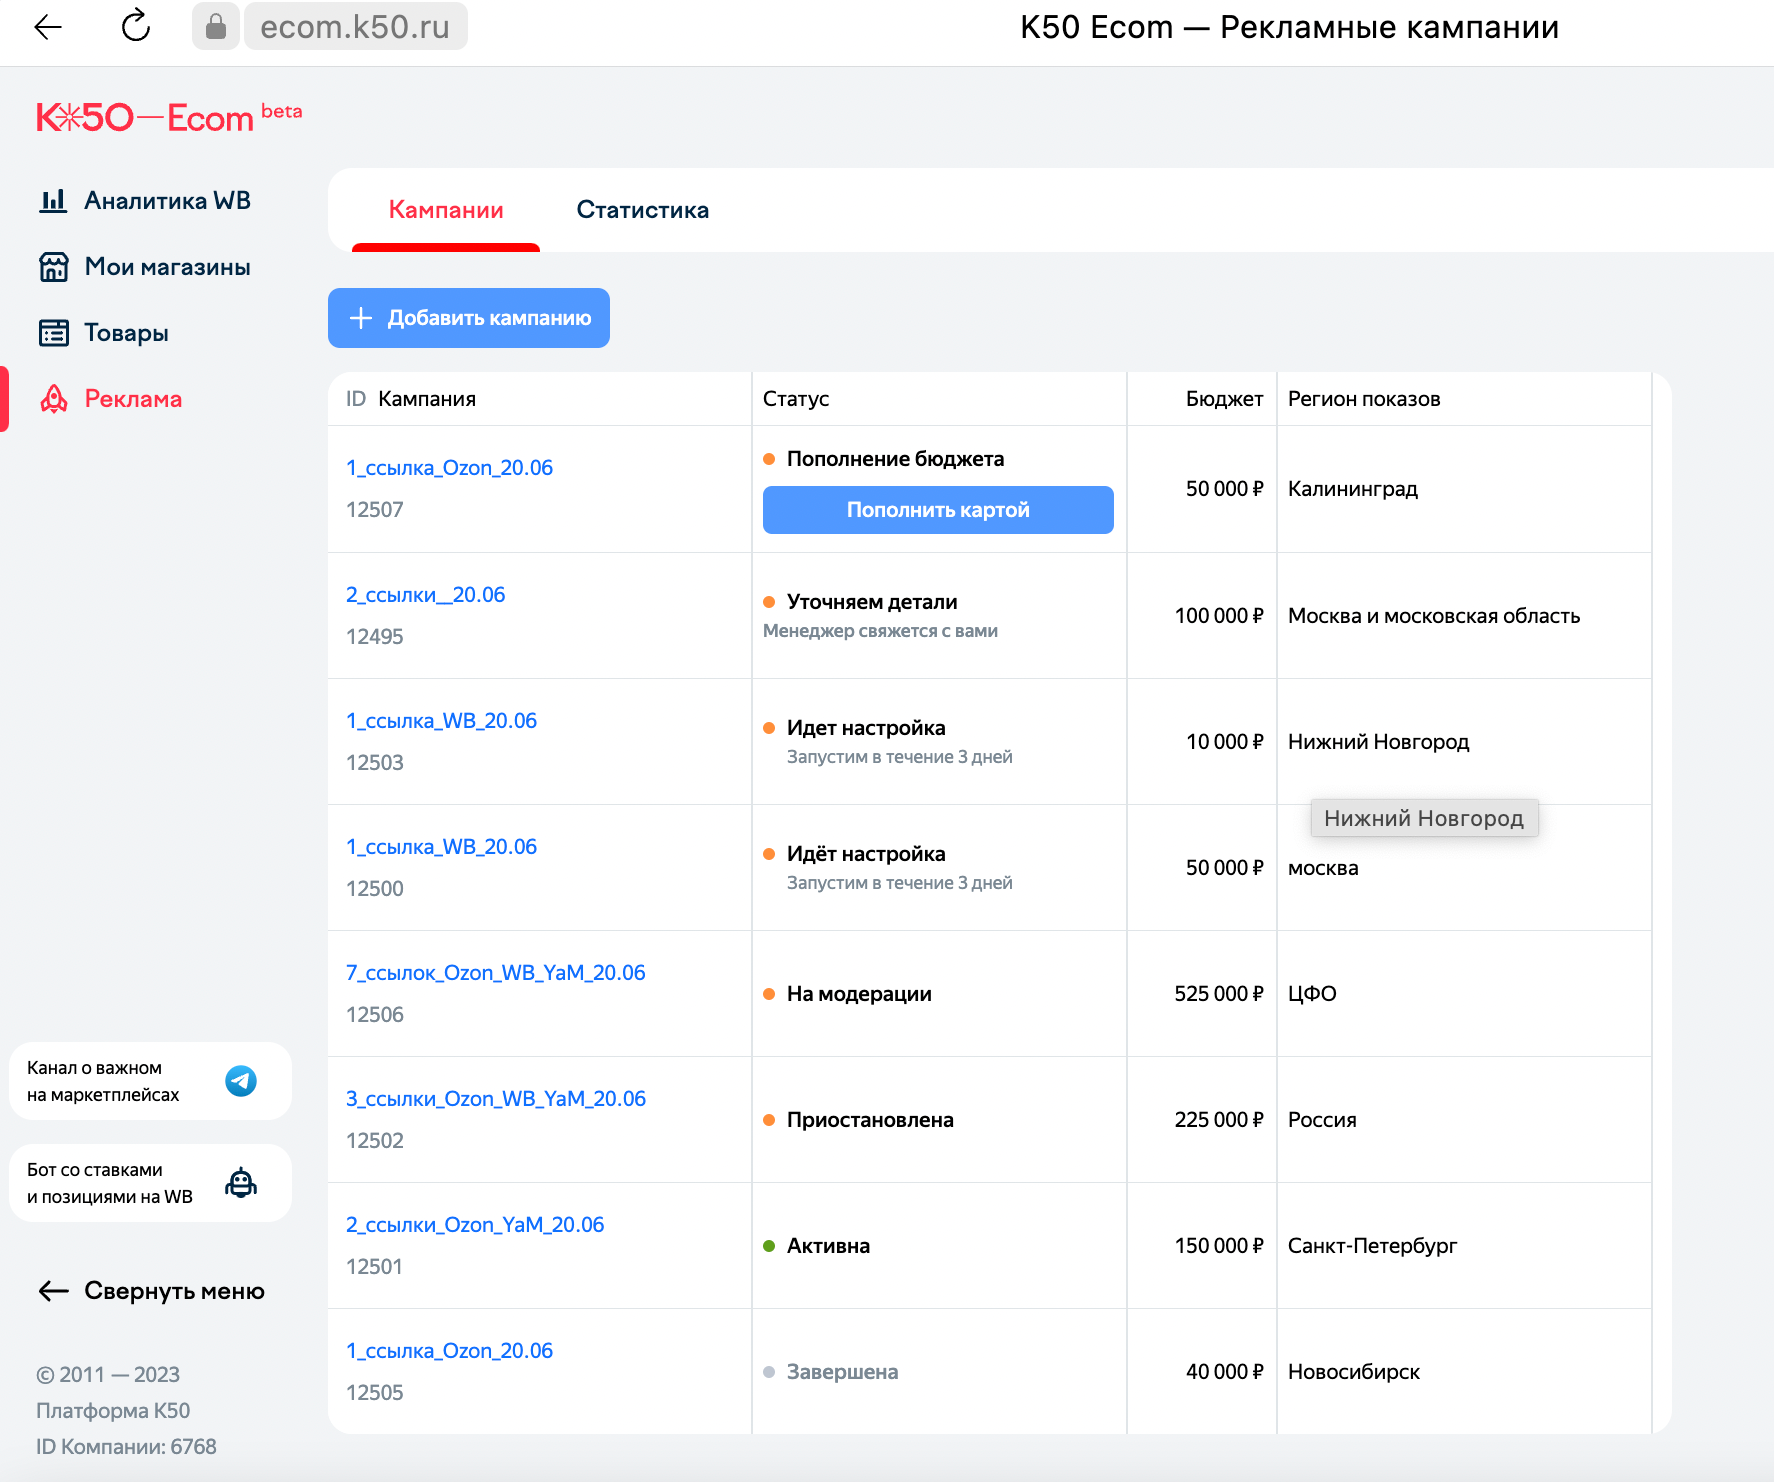Click the Реклама rocket icon
The width and height of the screenshot is (1774, 1482).
[x=53, y=399]
